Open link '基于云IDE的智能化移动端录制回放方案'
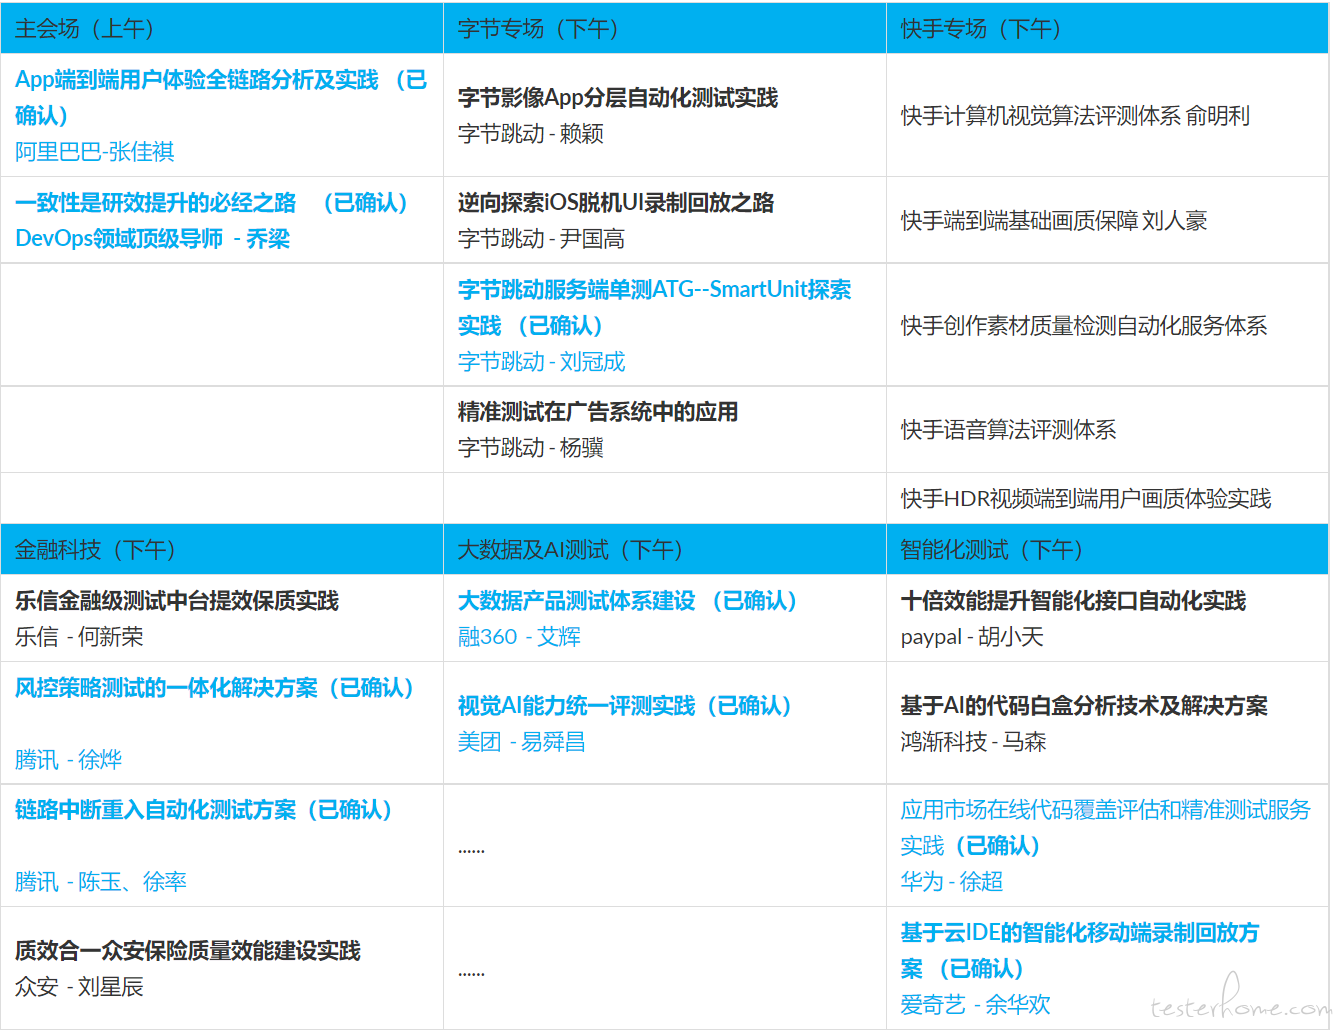 (1080, 951)
